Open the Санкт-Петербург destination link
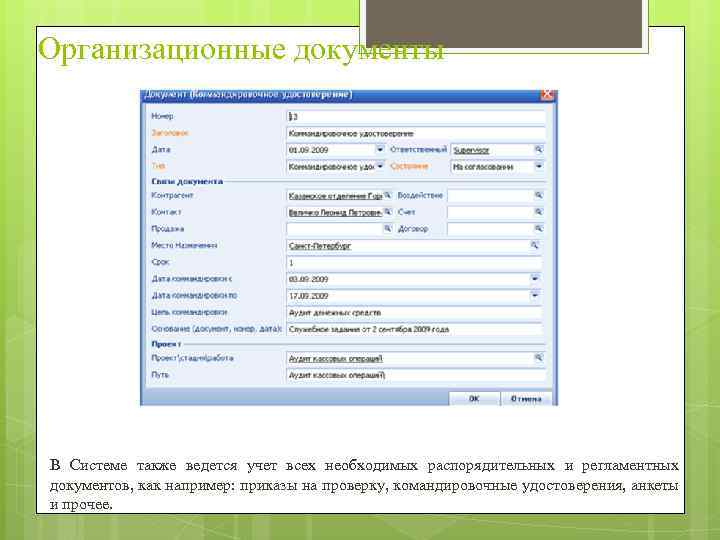Viewport: 720px width, 540px height. [x=320, y=246]
